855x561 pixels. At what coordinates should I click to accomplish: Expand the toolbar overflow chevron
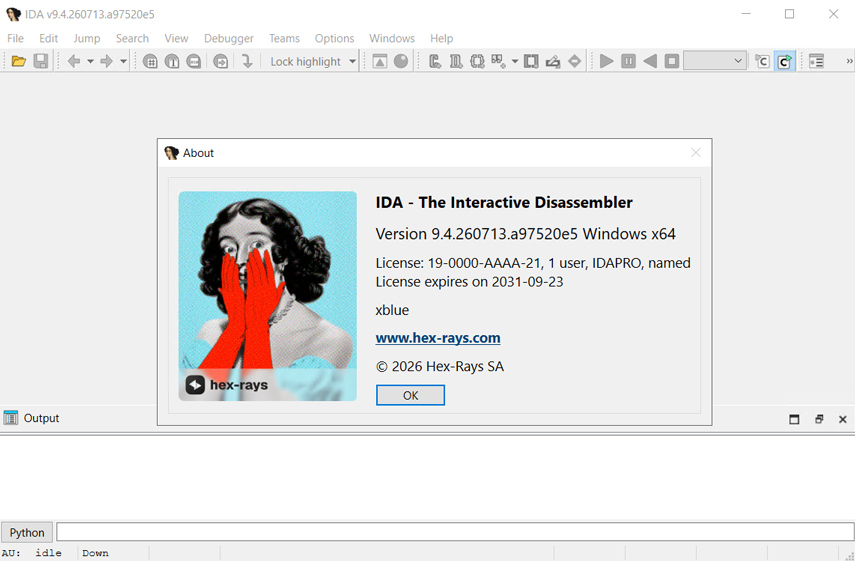point(849,61)
